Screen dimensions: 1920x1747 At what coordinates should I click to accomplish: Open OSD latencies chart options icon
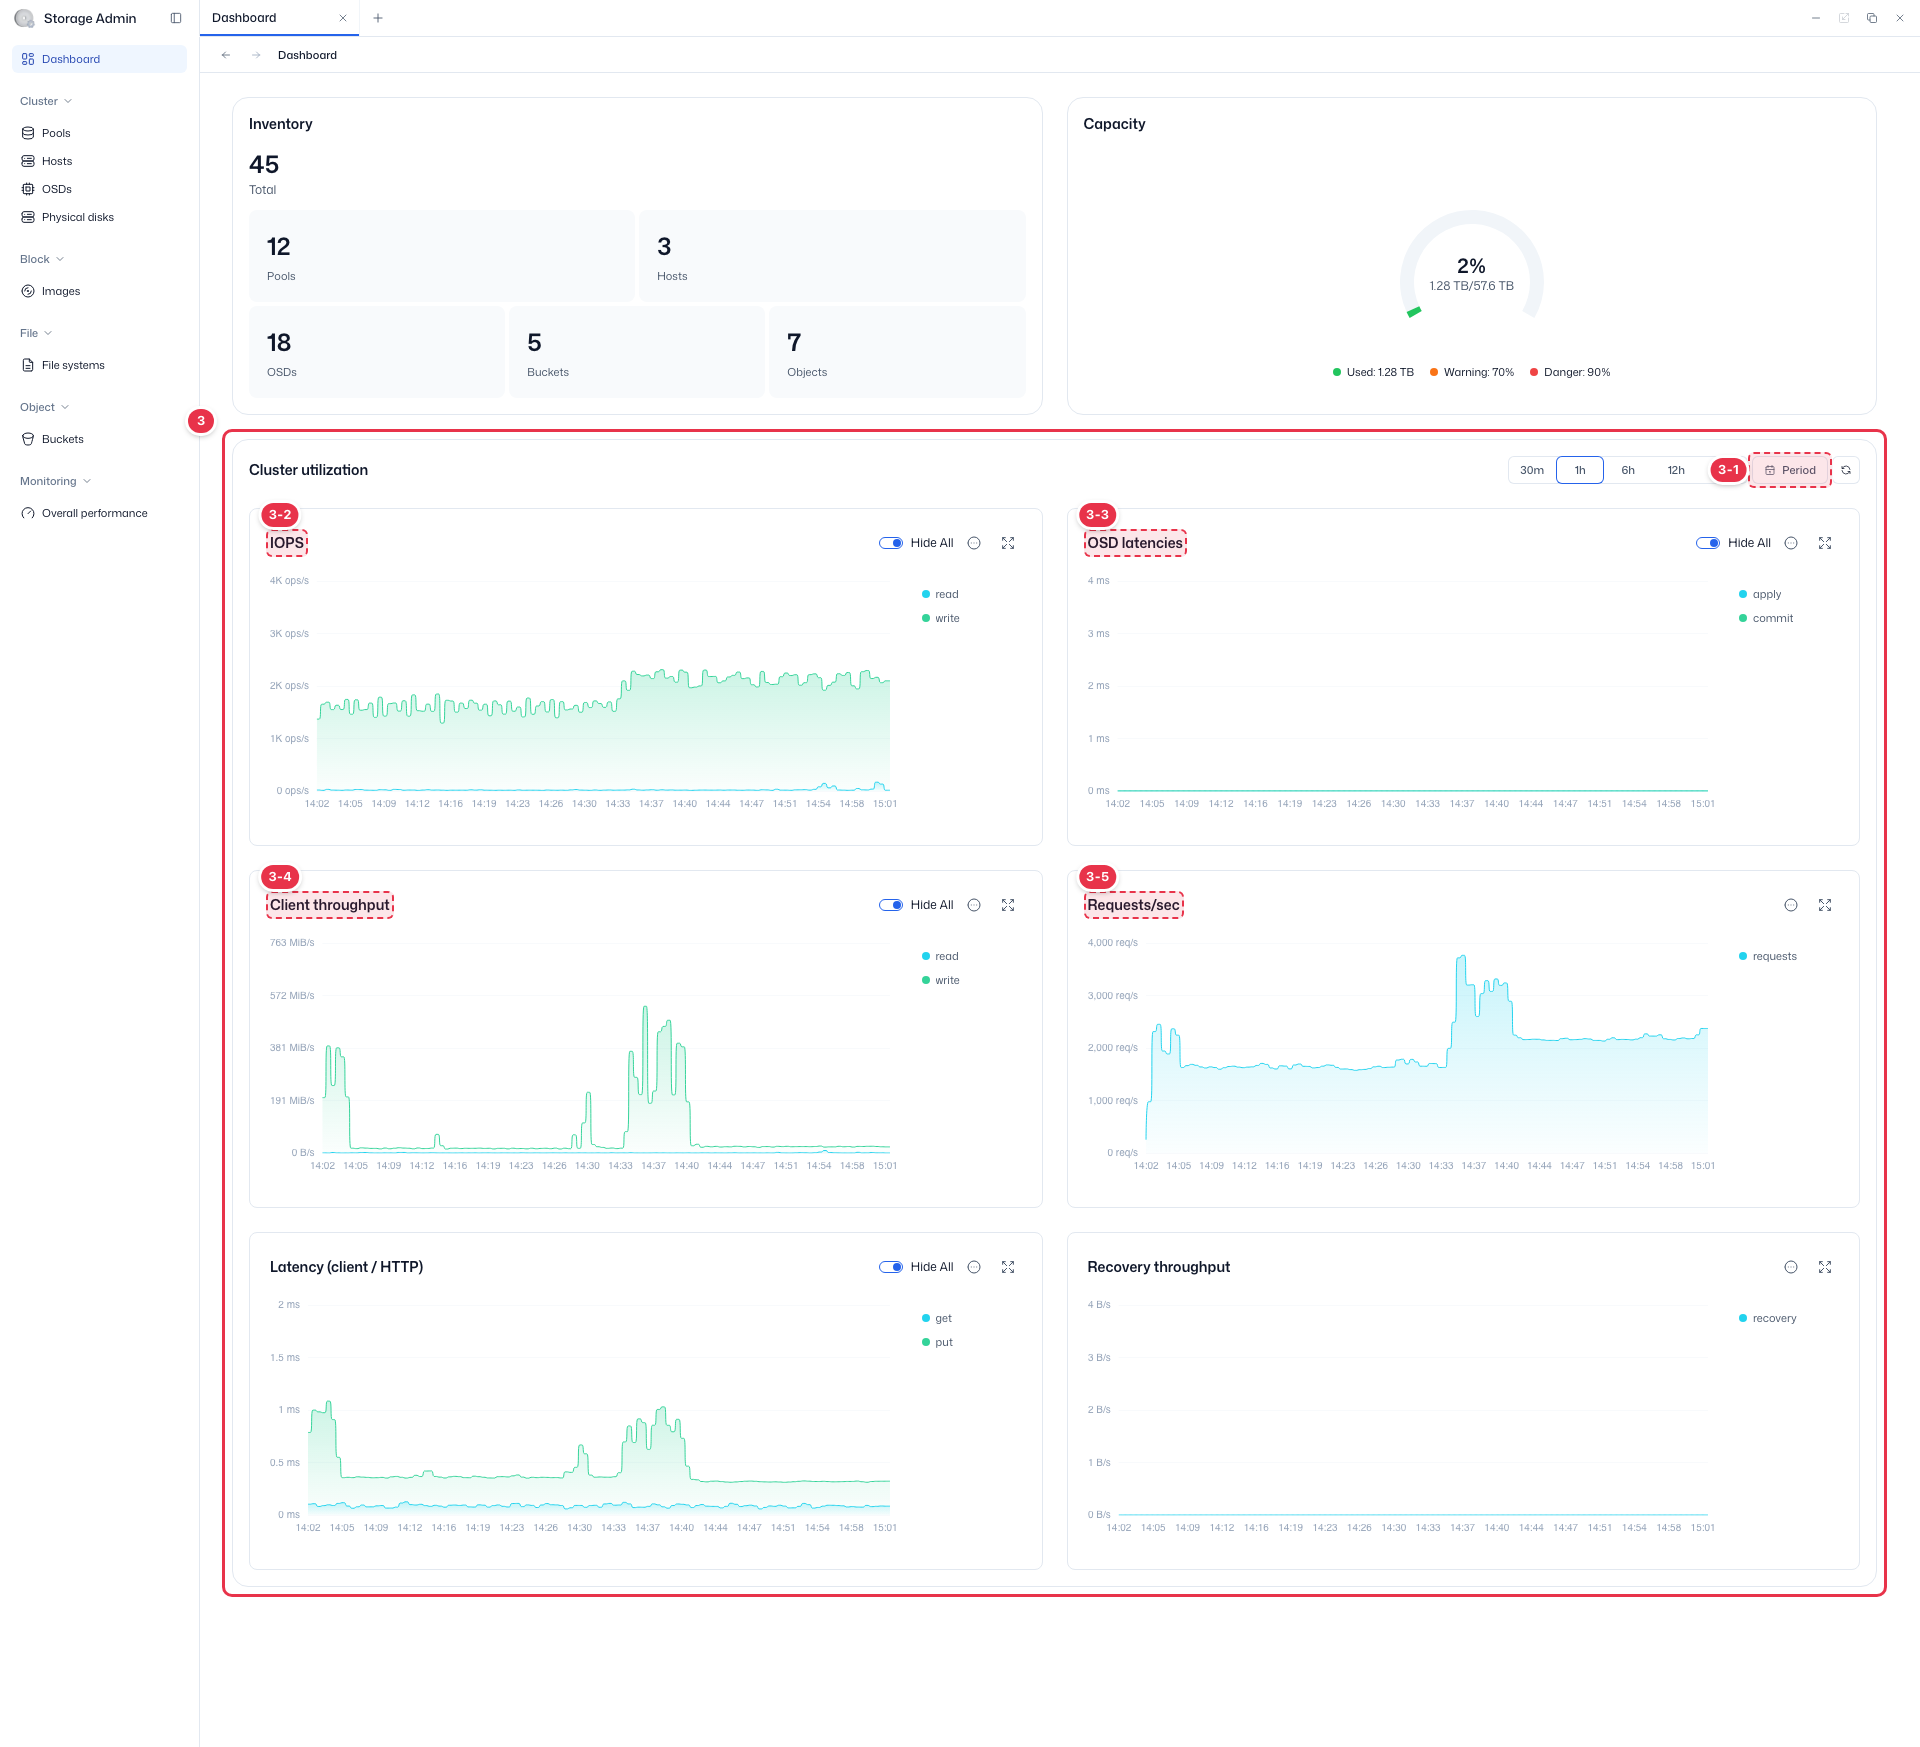(x=1791, y=543)
